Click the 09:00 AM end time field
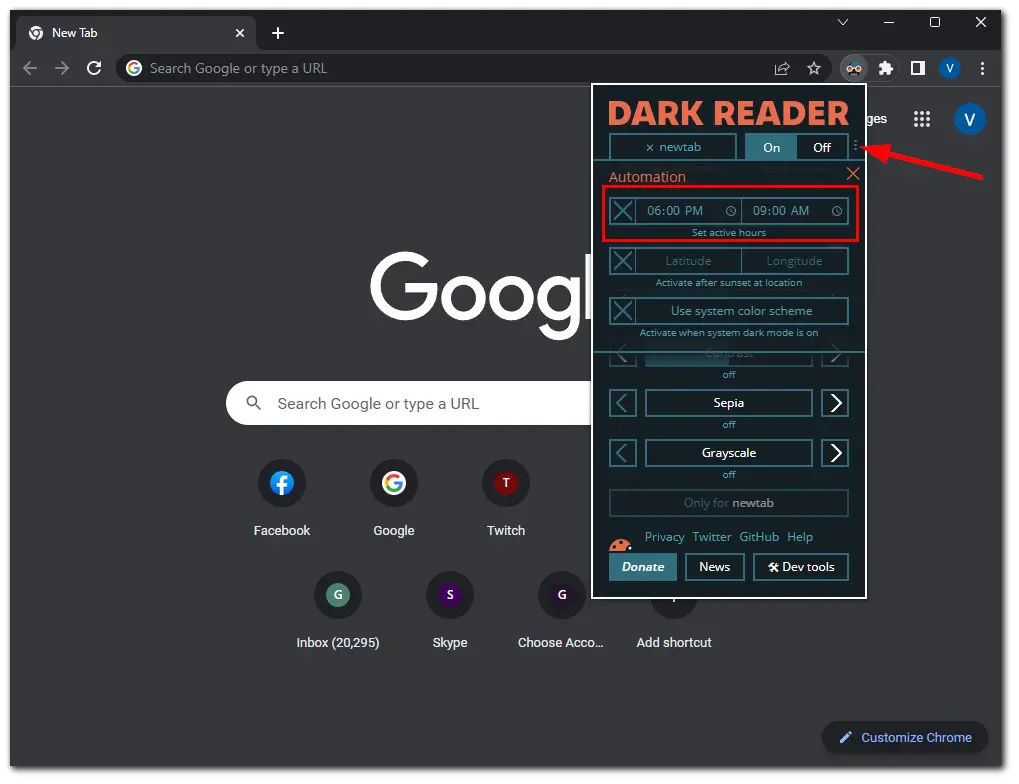The width and height of the screenshot is (1019, 784). click(794, 211)
